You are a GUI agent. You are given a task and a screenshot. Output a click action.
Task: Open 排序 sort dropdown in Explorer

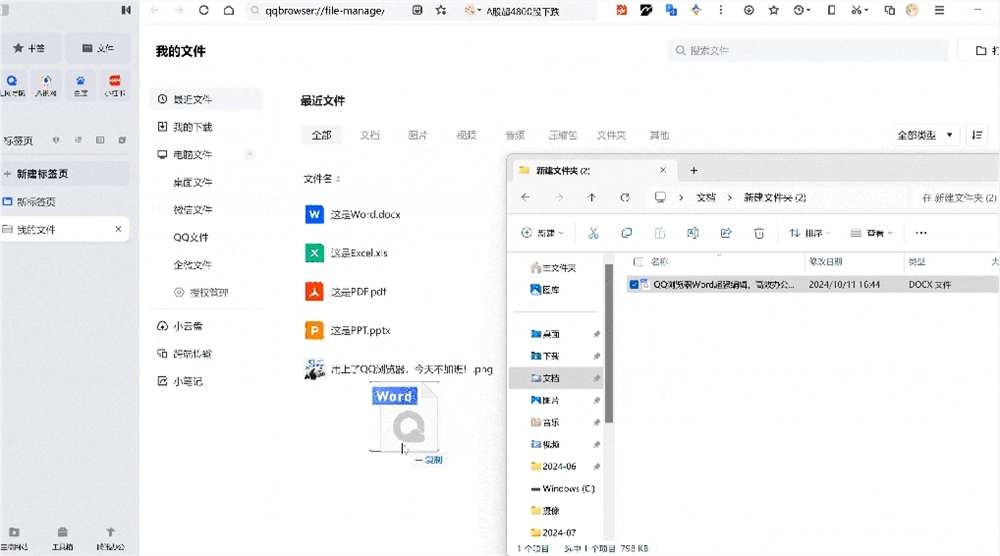pos(809,233)
